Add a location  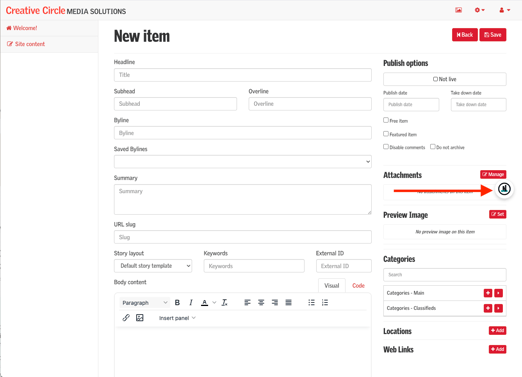coord(497,330)
